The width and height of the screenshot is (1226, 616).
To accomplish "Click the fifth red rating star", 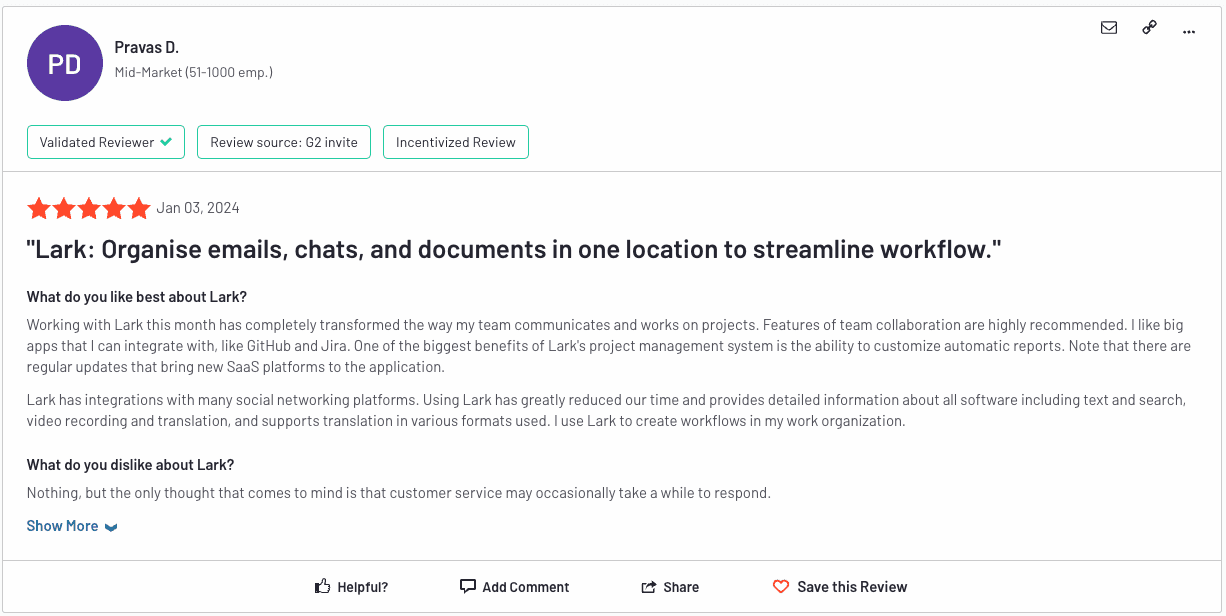I will (136, 207).
